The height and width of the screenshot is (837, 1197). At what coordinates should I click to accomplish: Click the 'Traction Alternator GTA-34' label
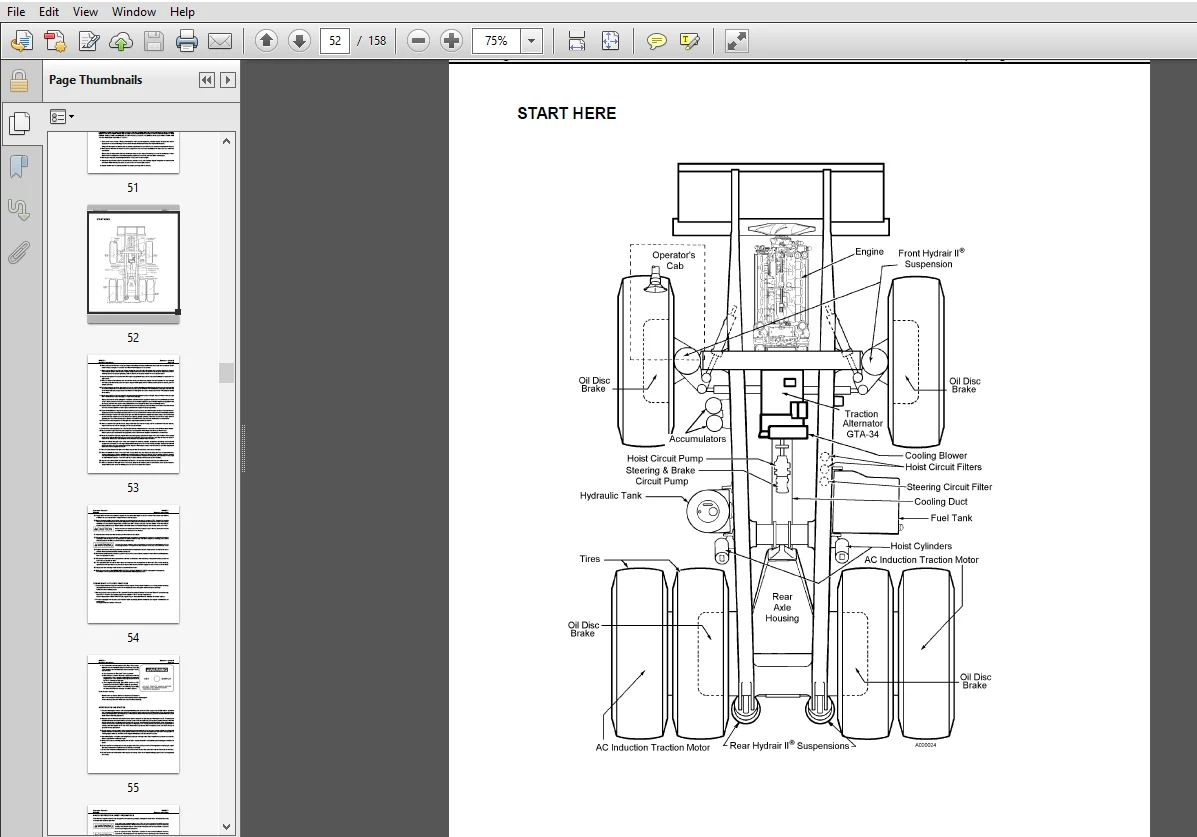click(862, 424)
